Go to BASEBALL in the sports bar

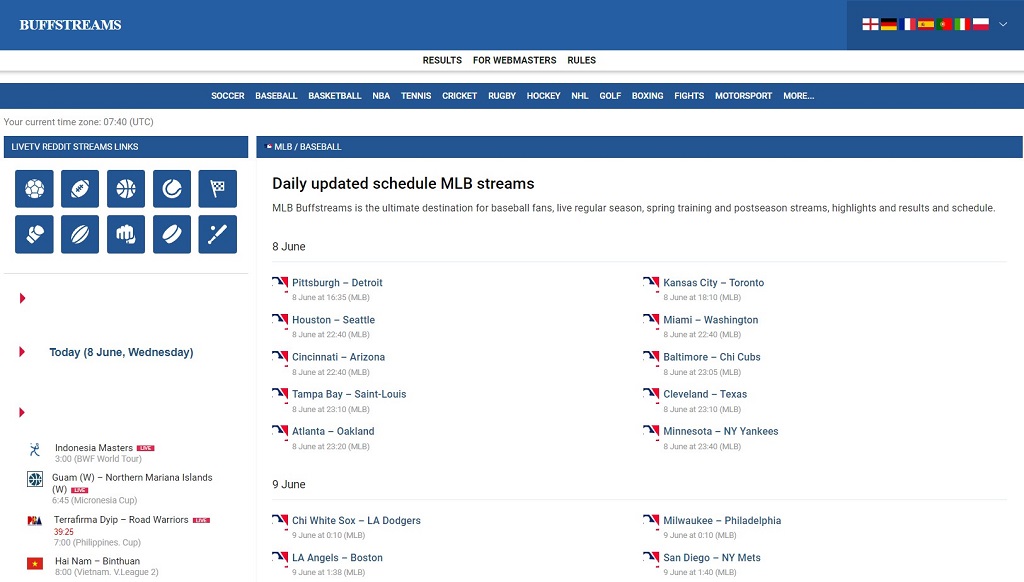pyautogui.click(x=276, y=96)
